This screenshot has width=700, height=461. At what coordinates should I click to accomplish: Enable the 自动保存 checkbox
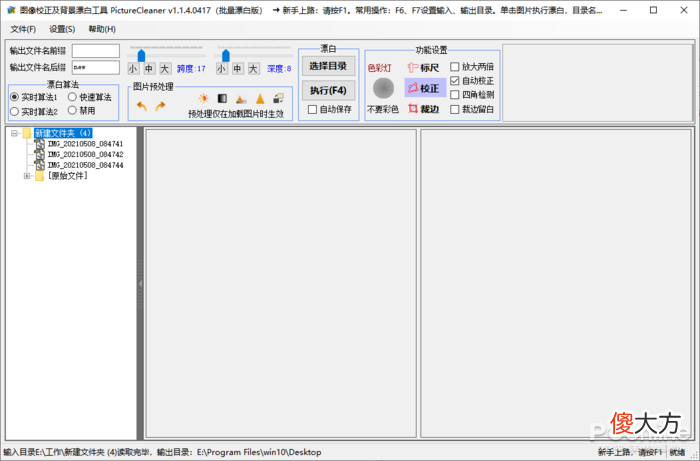[312, 109]
